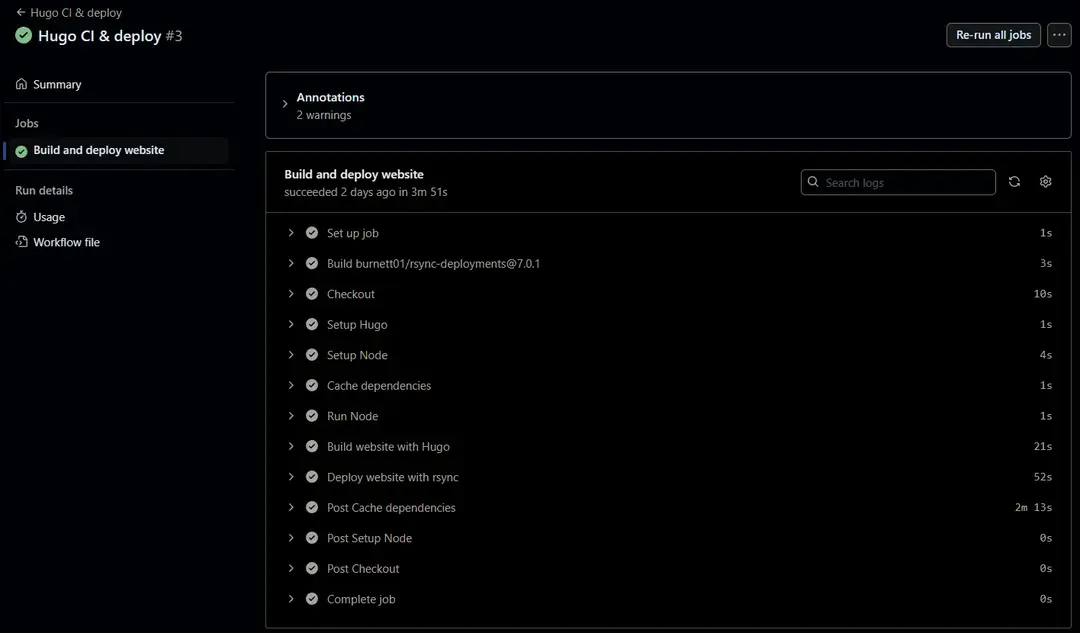Select Build and deploy website job

click(98, 151)
